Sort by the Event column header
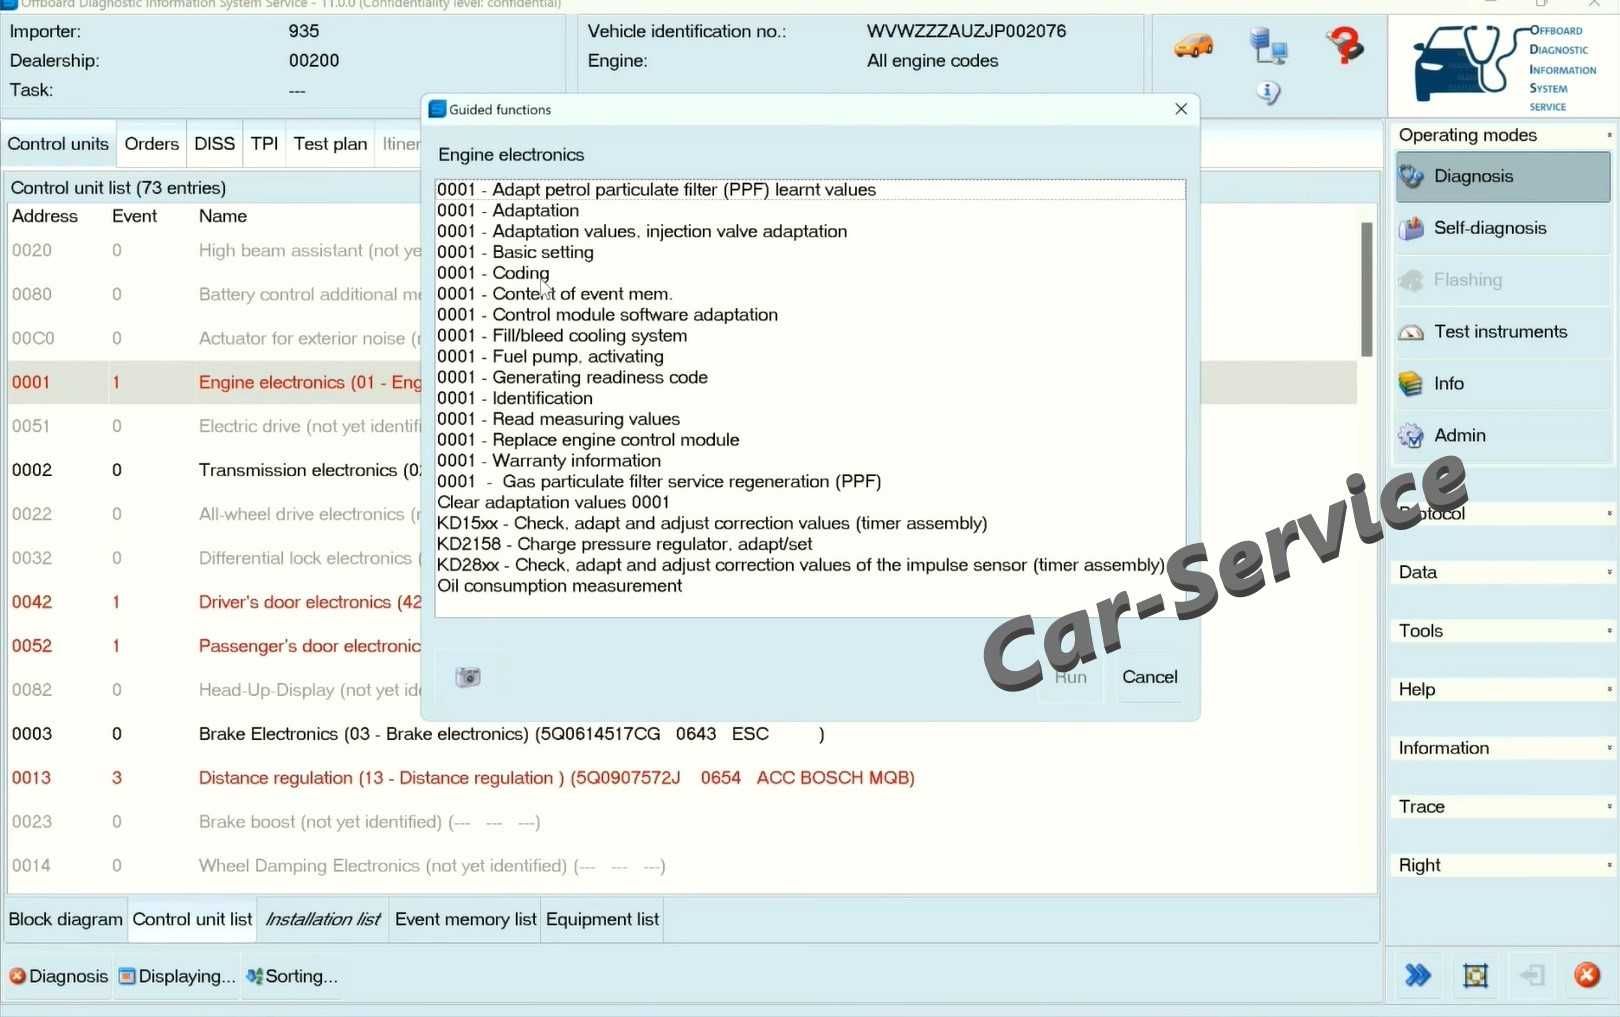This screenshot has width=1620, height=1017. tap(135, 216)
